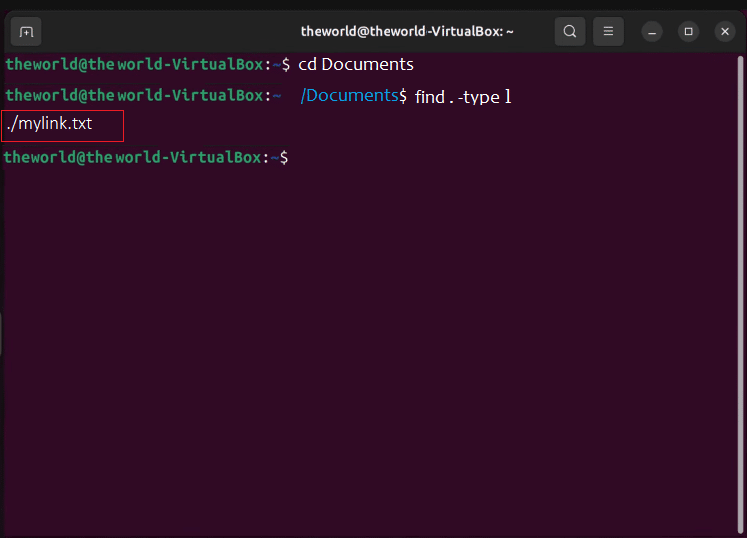Click the dollar sign of the last prompt
The height and width of the screenshot is (540, 748).
284,158
